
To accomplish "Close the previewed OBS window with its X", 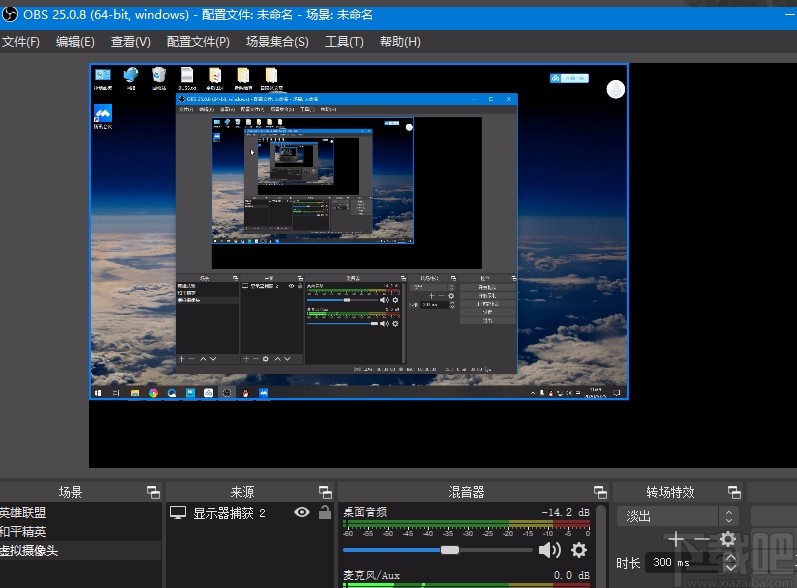I will click(x=509, y=99).
